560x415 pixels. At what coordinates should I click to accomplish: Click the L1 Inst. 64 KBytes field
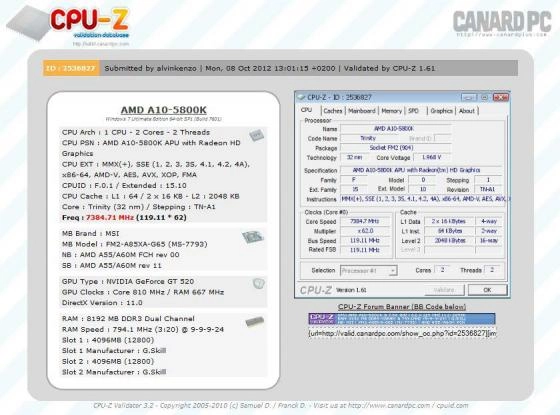click(x=449, y=231)
